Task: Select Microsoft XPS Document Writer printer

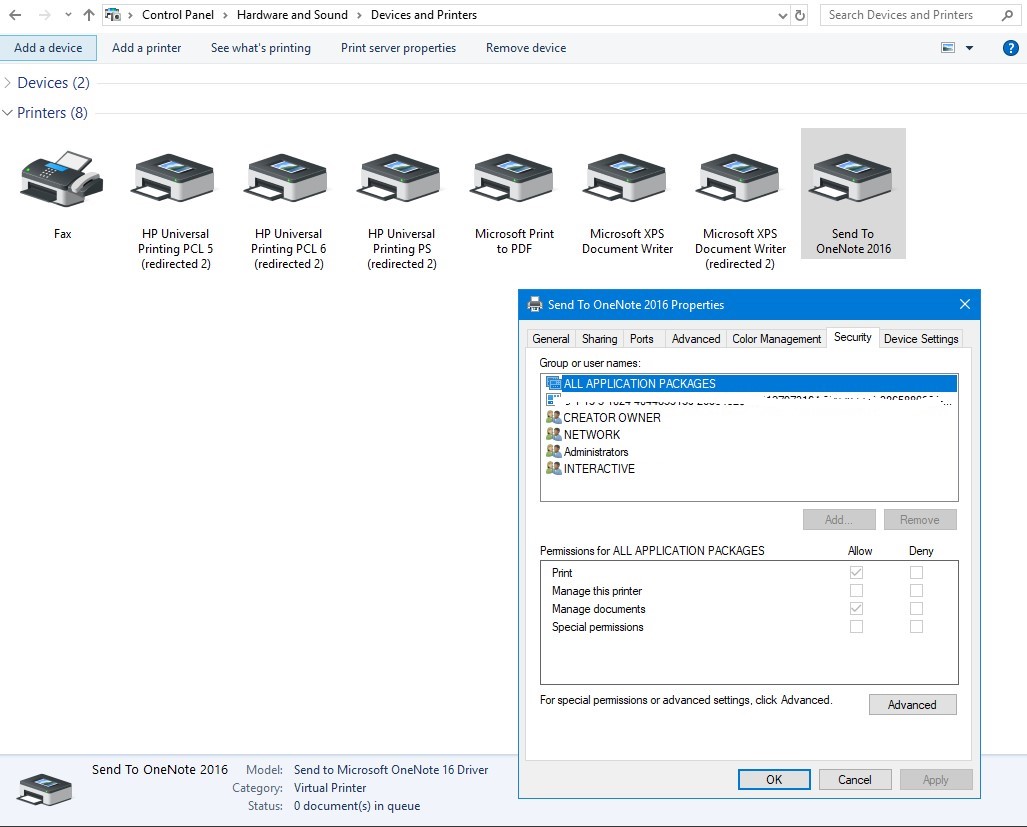Action: click(627, 180)
